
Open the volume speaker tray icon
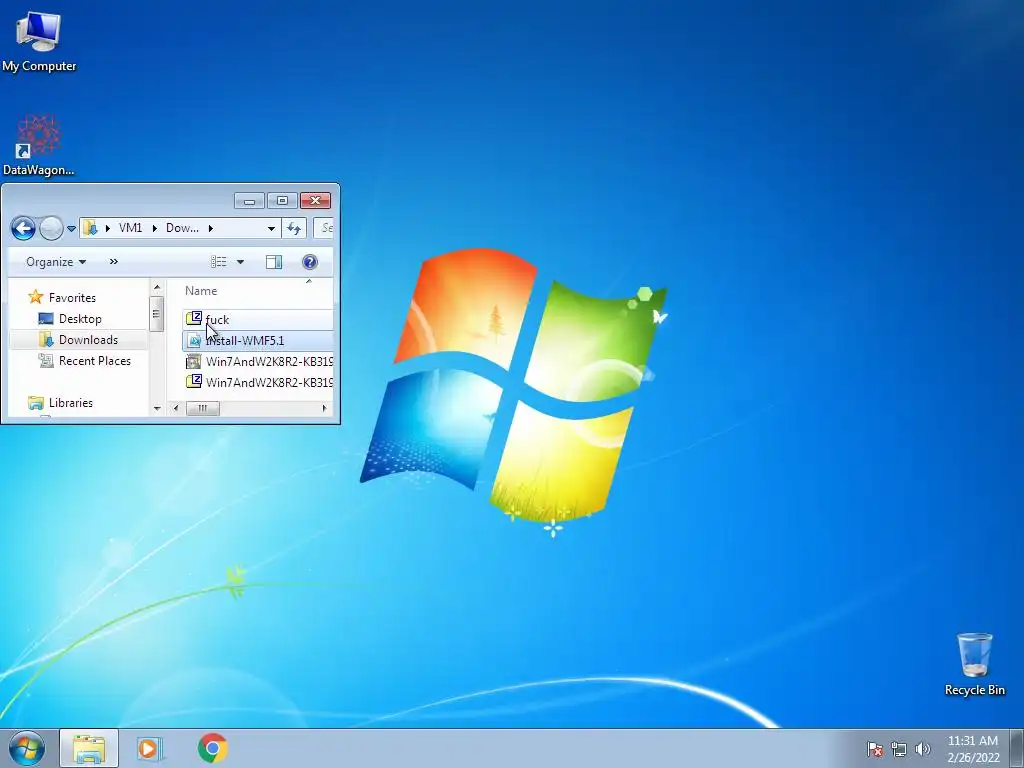pyautogui.click(x=922, y=749)
